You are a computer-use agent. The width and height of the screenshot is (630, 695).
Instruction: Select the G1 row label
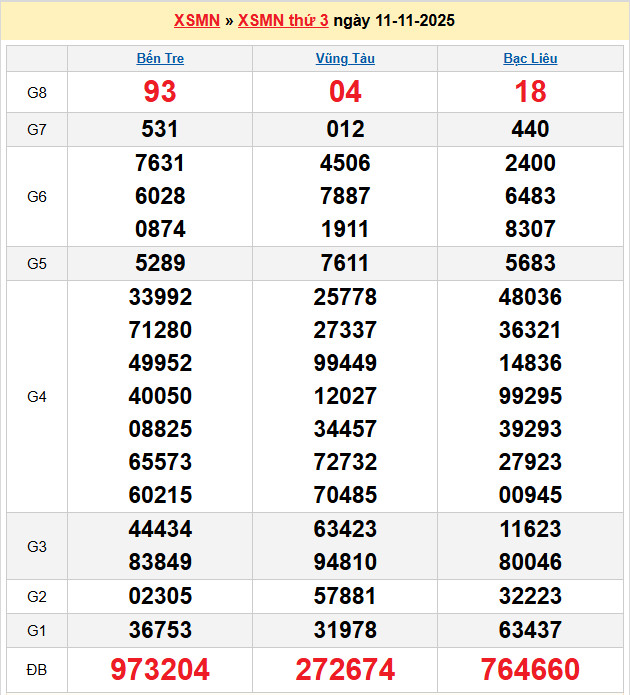(37, 630)
